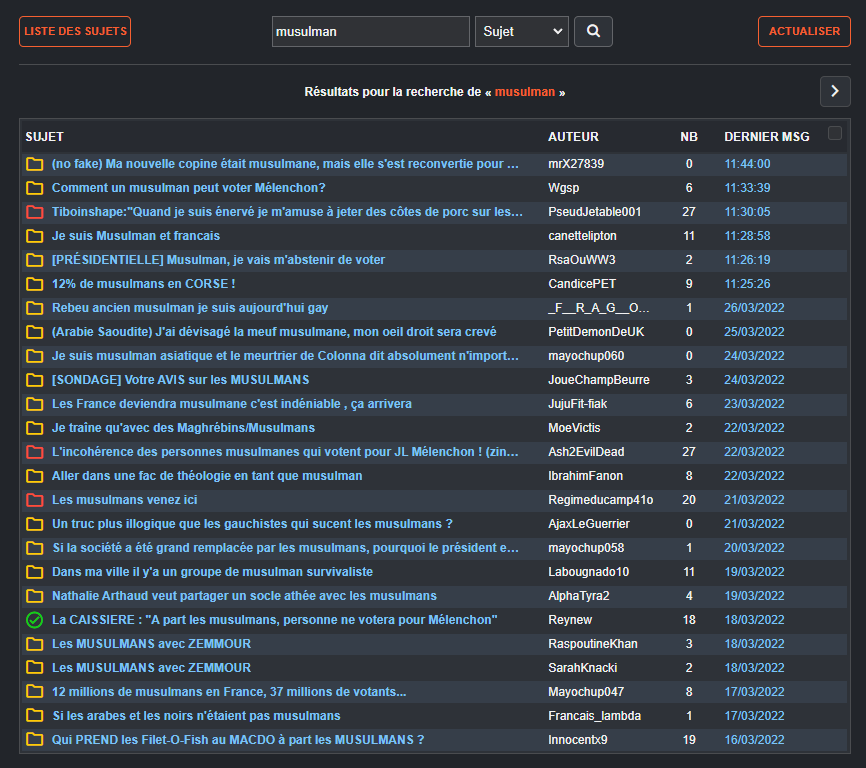This screenshot has height=768, width=866.
Task: Click the magnifying glass search button
Action: click(593, 31)
